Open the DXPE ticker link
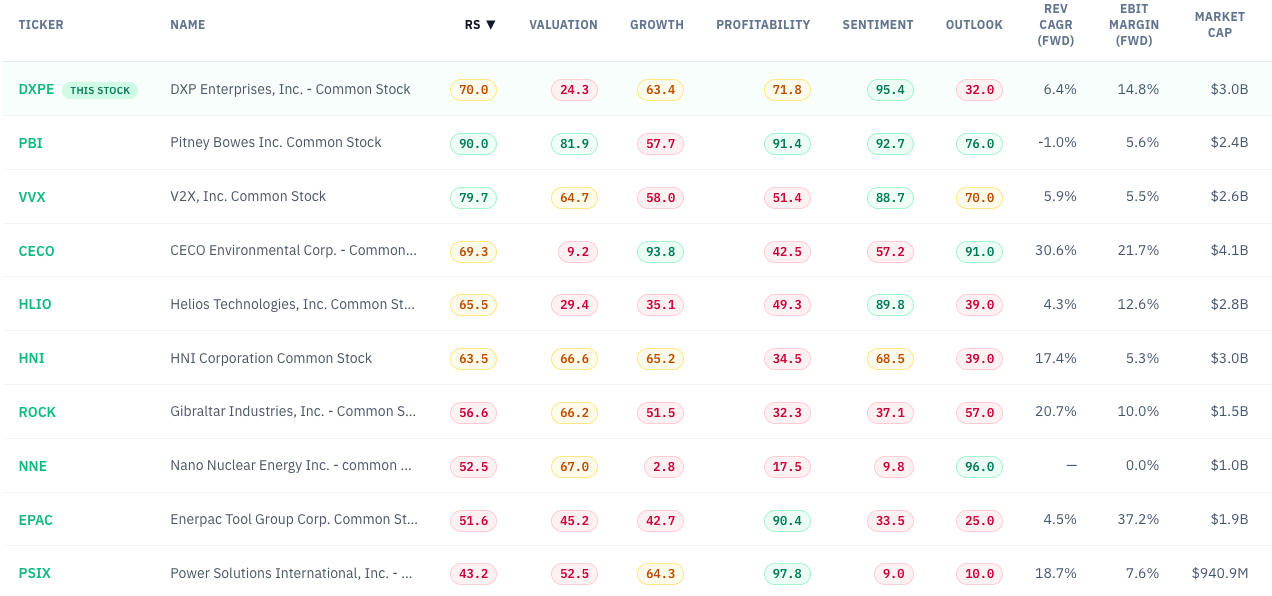 click(36, 89)
